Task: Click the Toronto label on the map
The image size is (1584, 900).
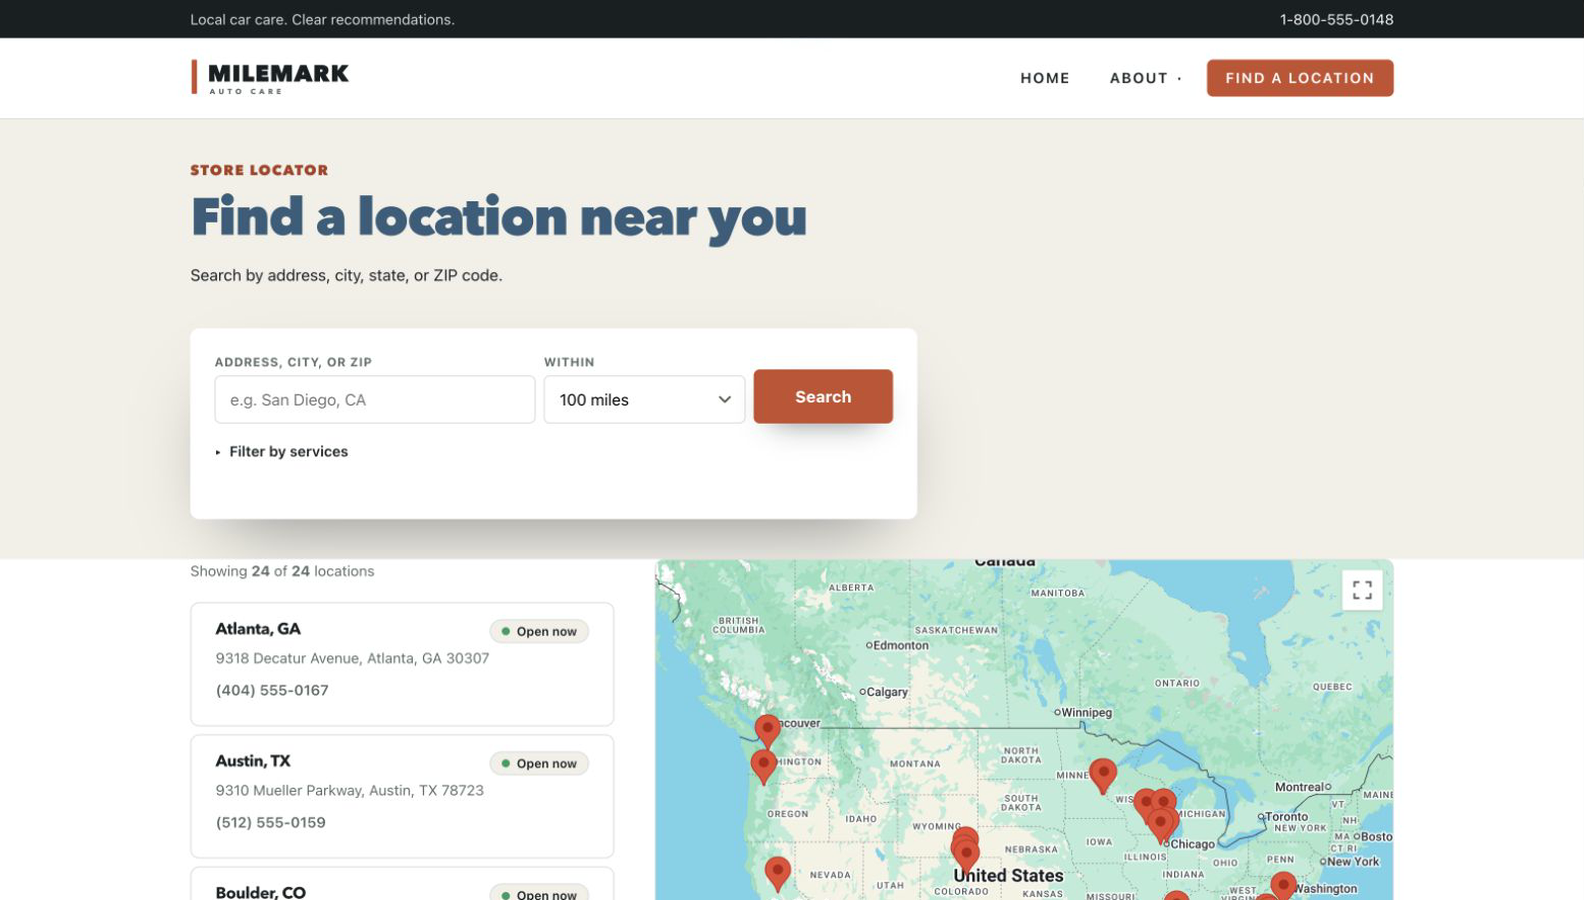Action: (1287, 816)
